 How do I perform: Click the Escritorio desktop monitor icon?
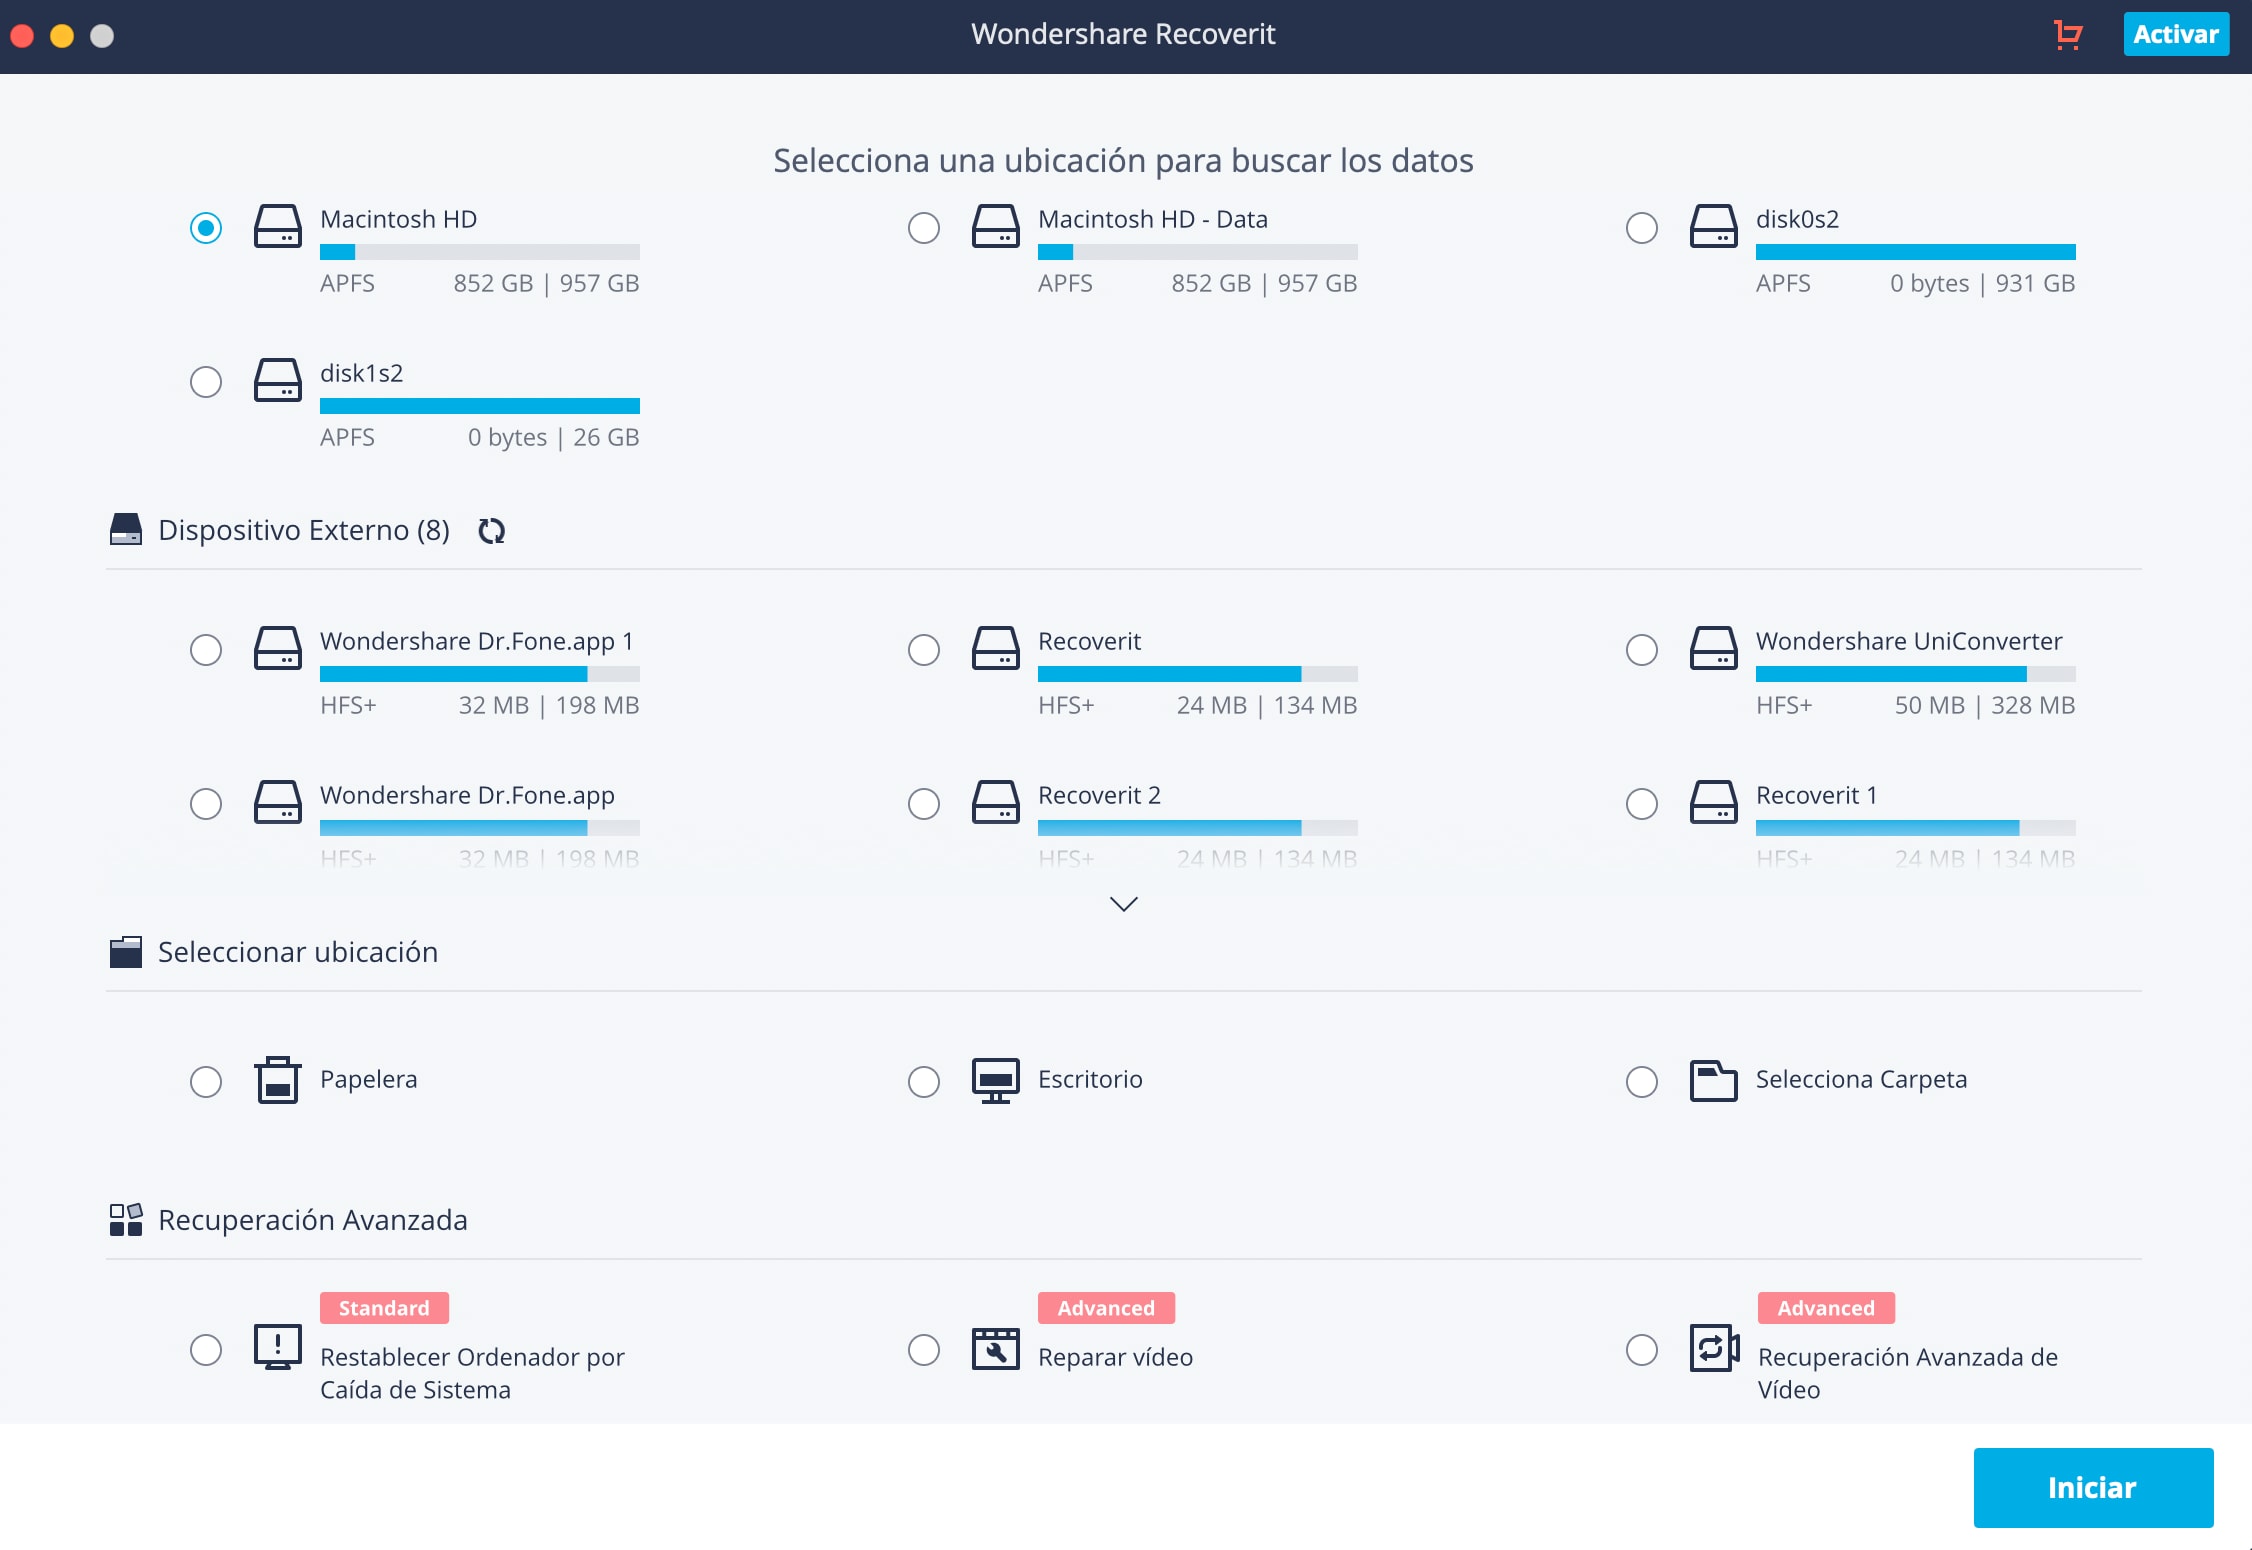[x=996, y=1081]
